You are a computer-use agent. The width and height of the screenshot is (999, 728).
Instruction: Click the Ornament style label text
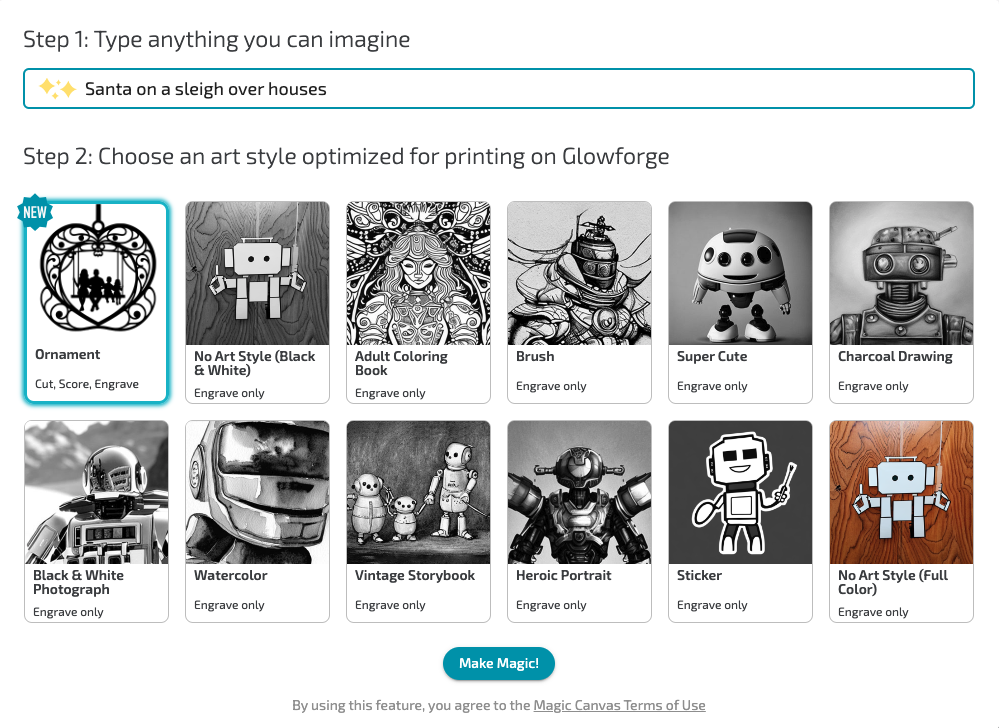68,354
